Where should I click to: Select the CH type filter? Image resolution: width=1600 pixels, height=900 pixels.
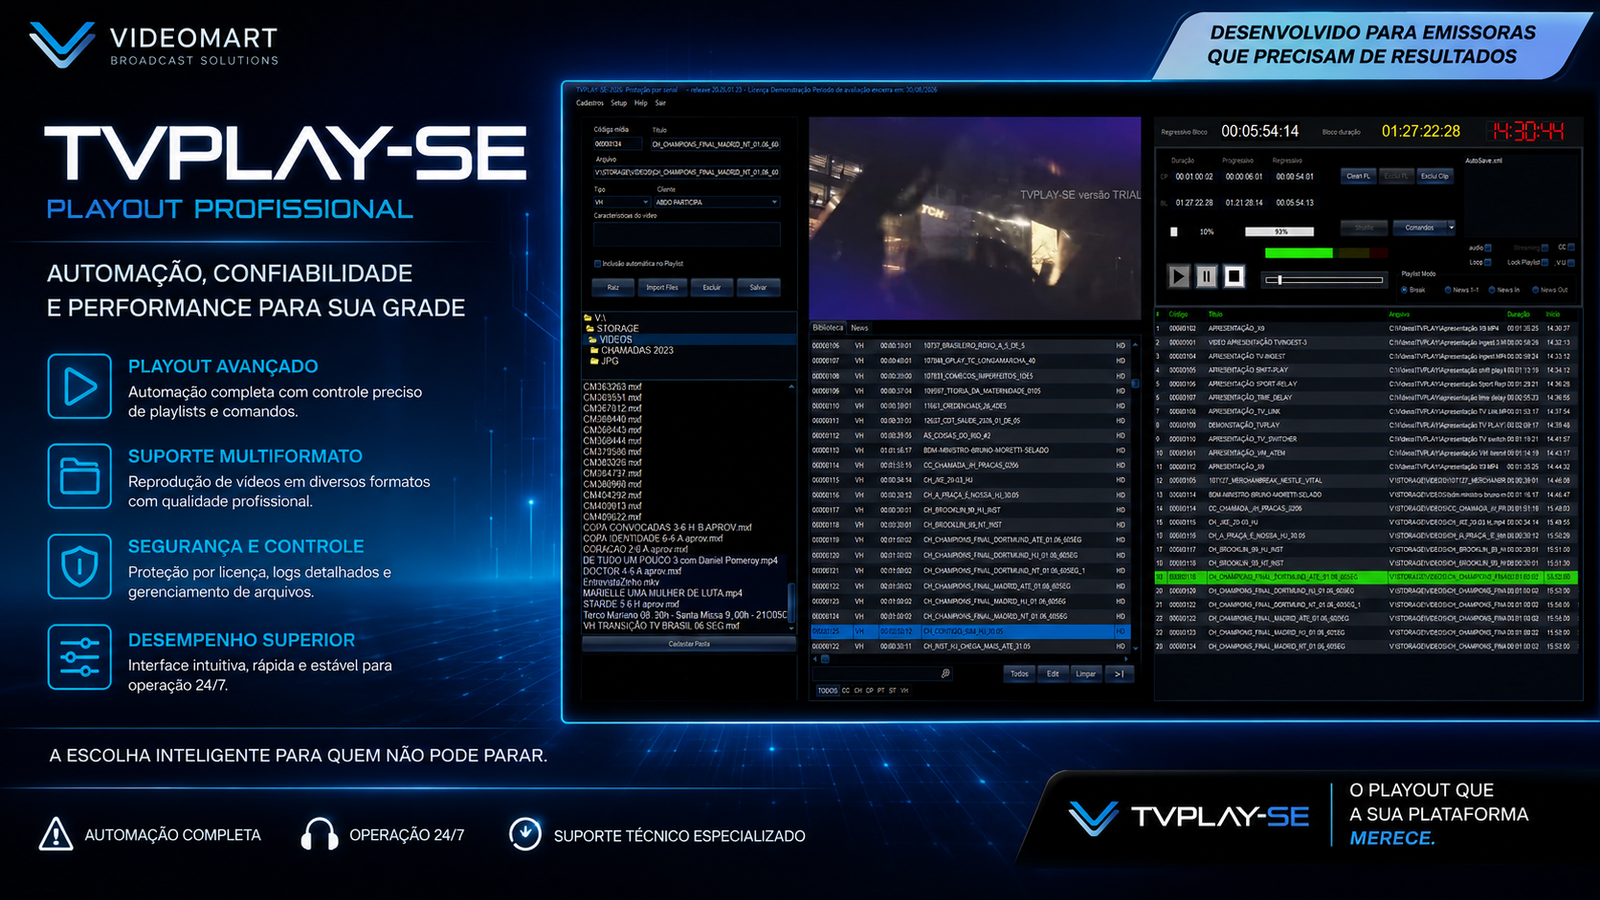pos(858,690)
